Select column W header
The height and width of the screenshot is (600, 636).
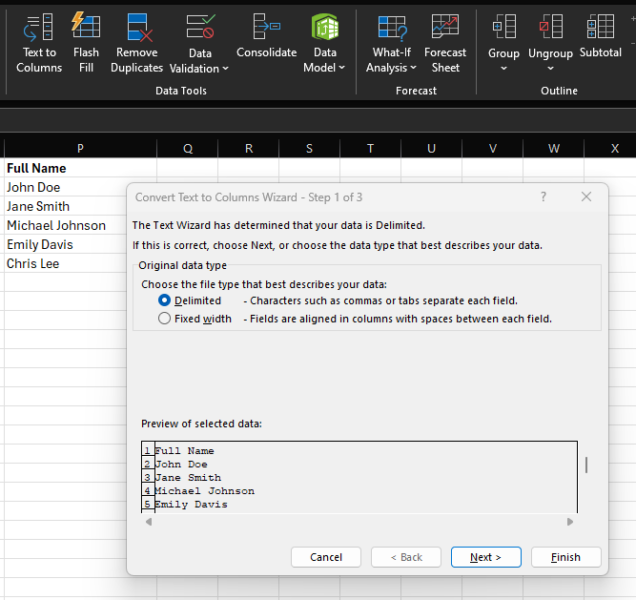tap(554, 148)
